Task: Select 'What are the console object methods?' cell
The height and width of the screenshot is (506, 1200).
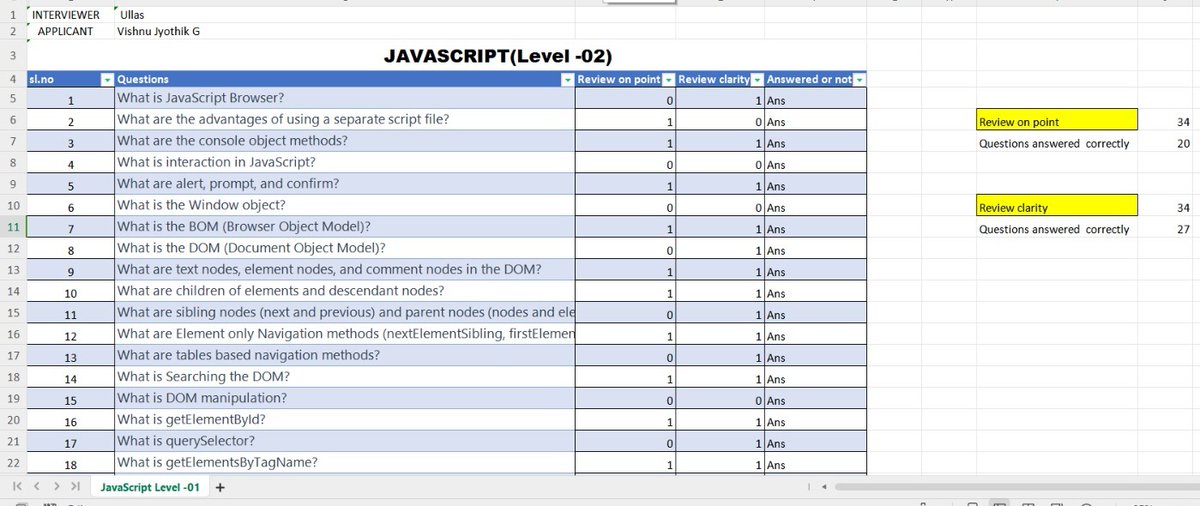Action: pyautogui.click(x=345, y=142)
